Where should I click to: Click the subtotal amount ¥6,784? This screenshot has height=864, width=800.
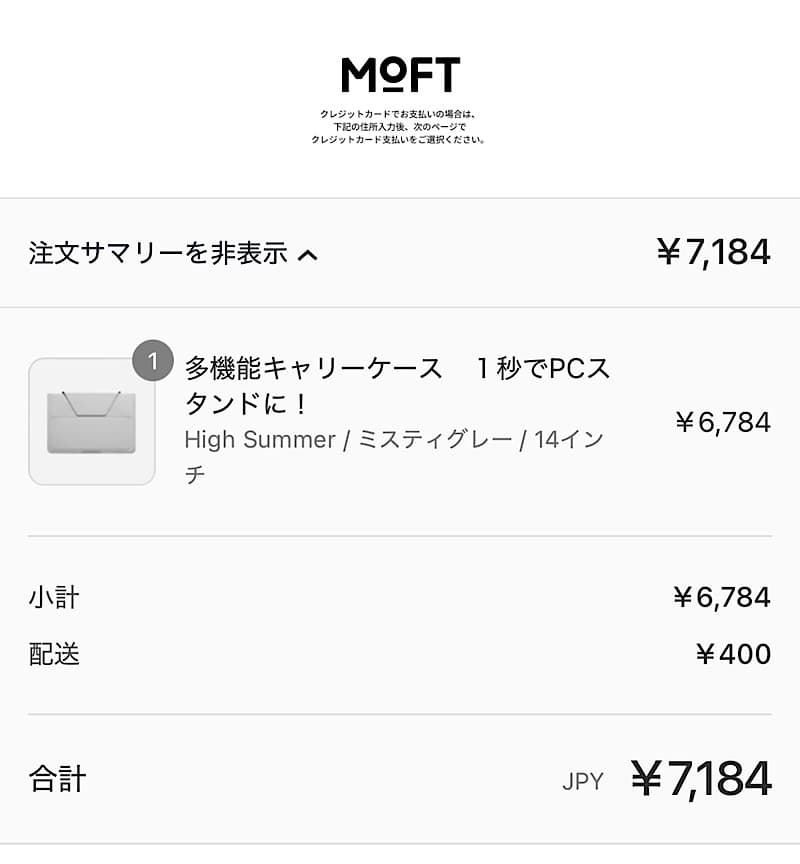tap(722, 597)
